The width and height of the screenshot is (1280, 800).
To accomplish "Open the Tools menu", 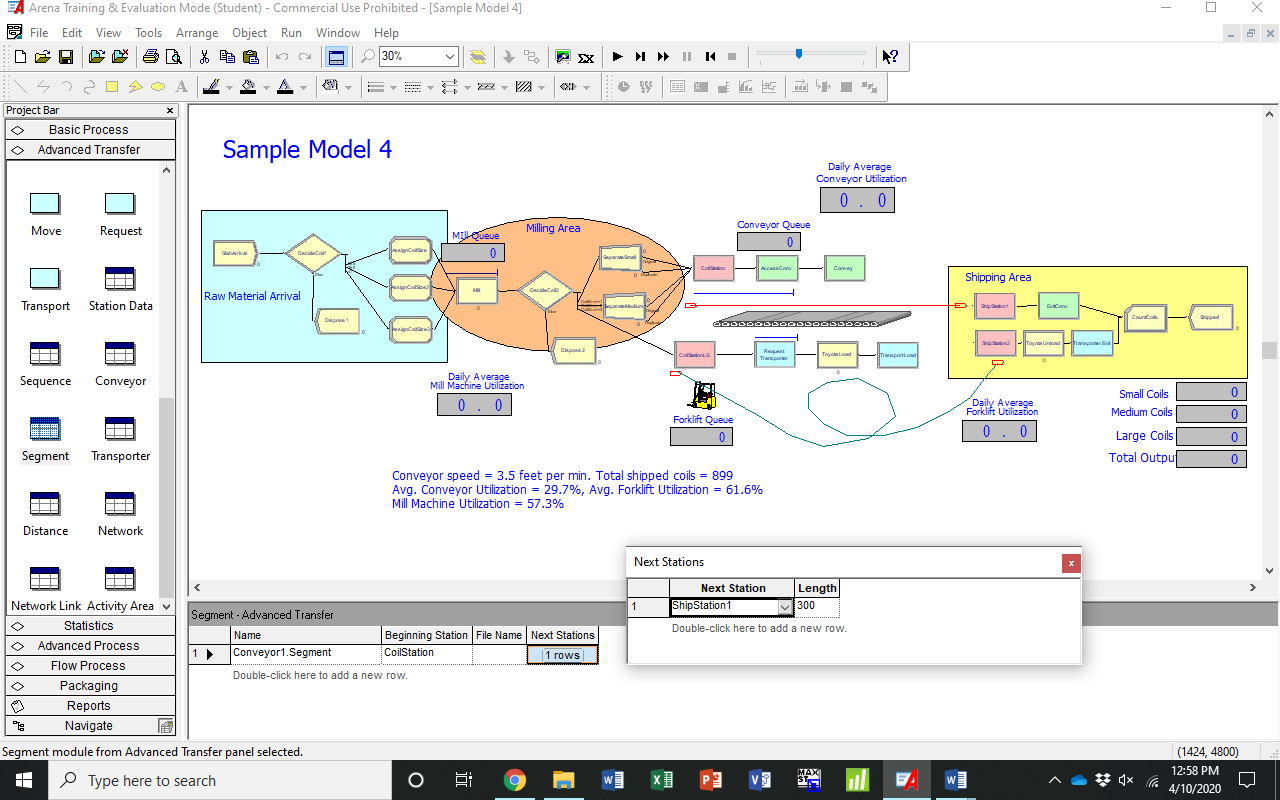I will pyautogui.click(x=149, y=33).
